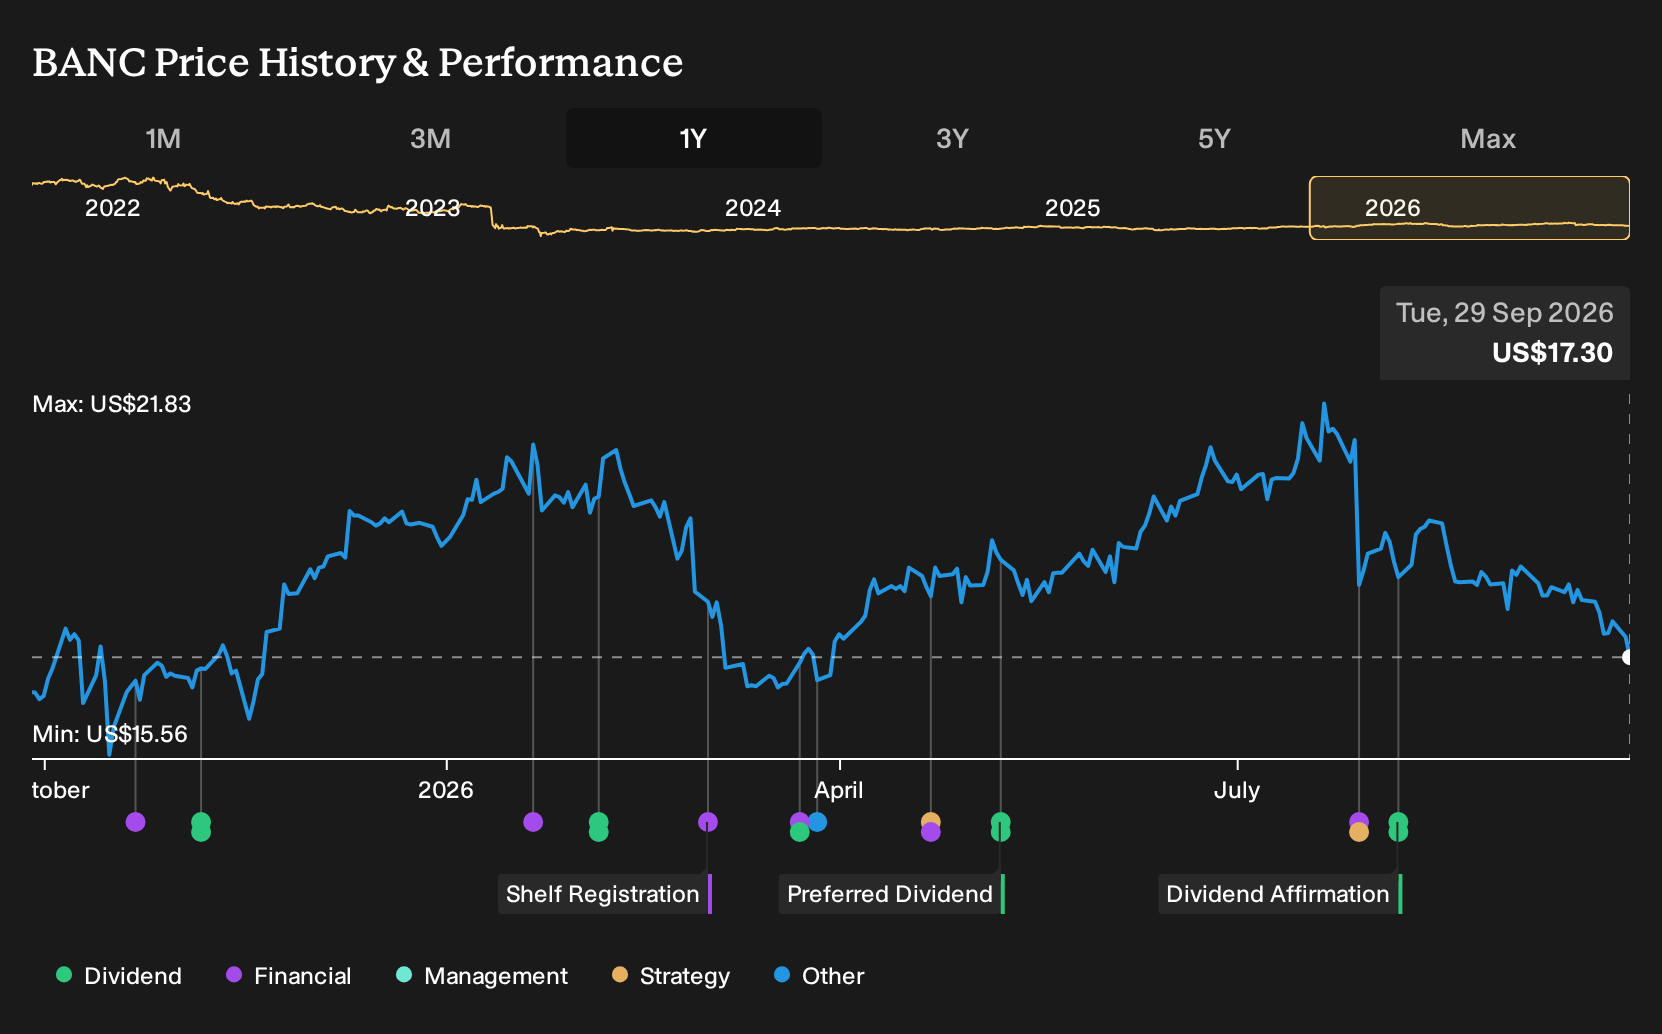Click 2022 in the overview timeline
Image resolution: width=1662 pixels, height=1034 pixels.
click(113, 208)
